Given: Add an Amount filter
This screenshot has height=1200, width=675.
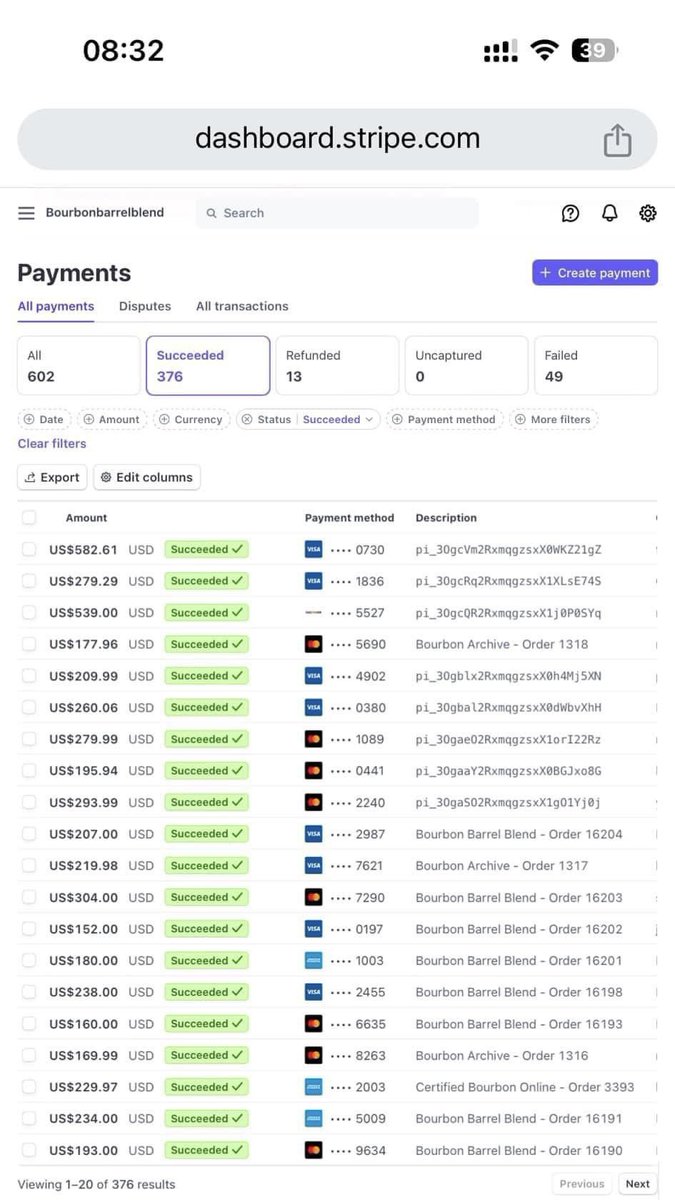Looking at the screenshot, I should click(112, 420).
